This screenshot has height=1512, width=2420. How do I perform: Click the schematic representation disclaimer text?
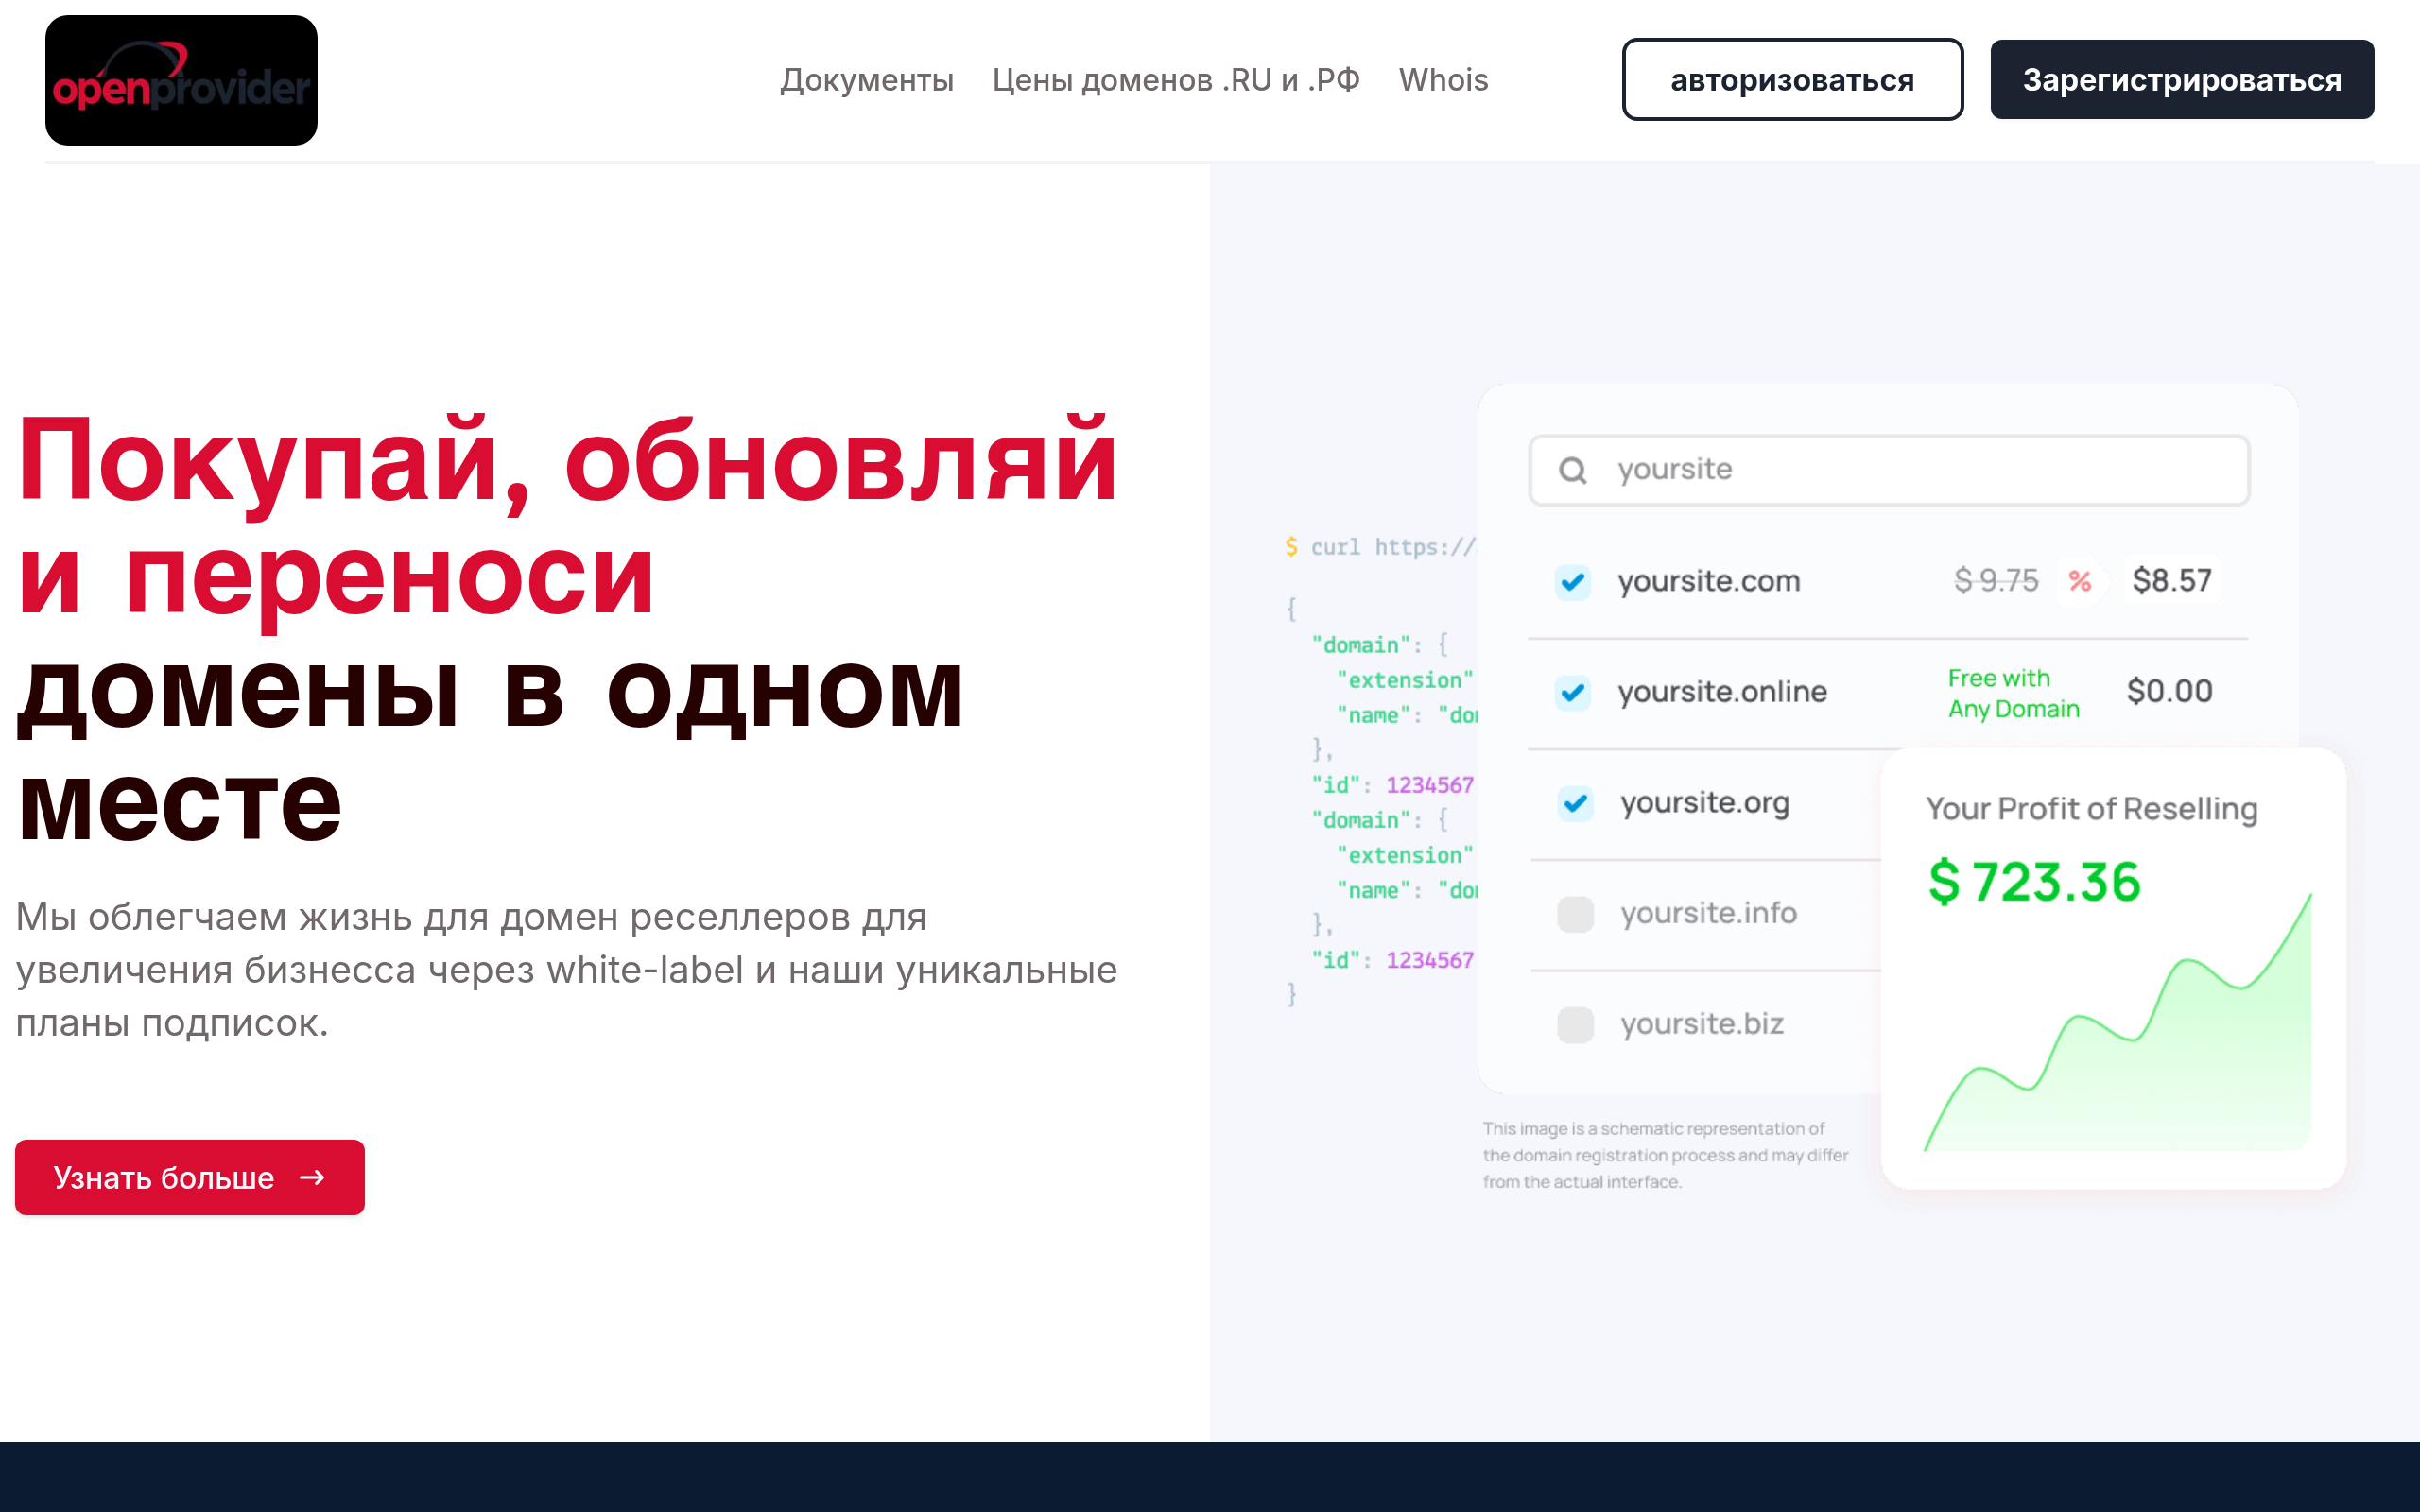1665,1155
